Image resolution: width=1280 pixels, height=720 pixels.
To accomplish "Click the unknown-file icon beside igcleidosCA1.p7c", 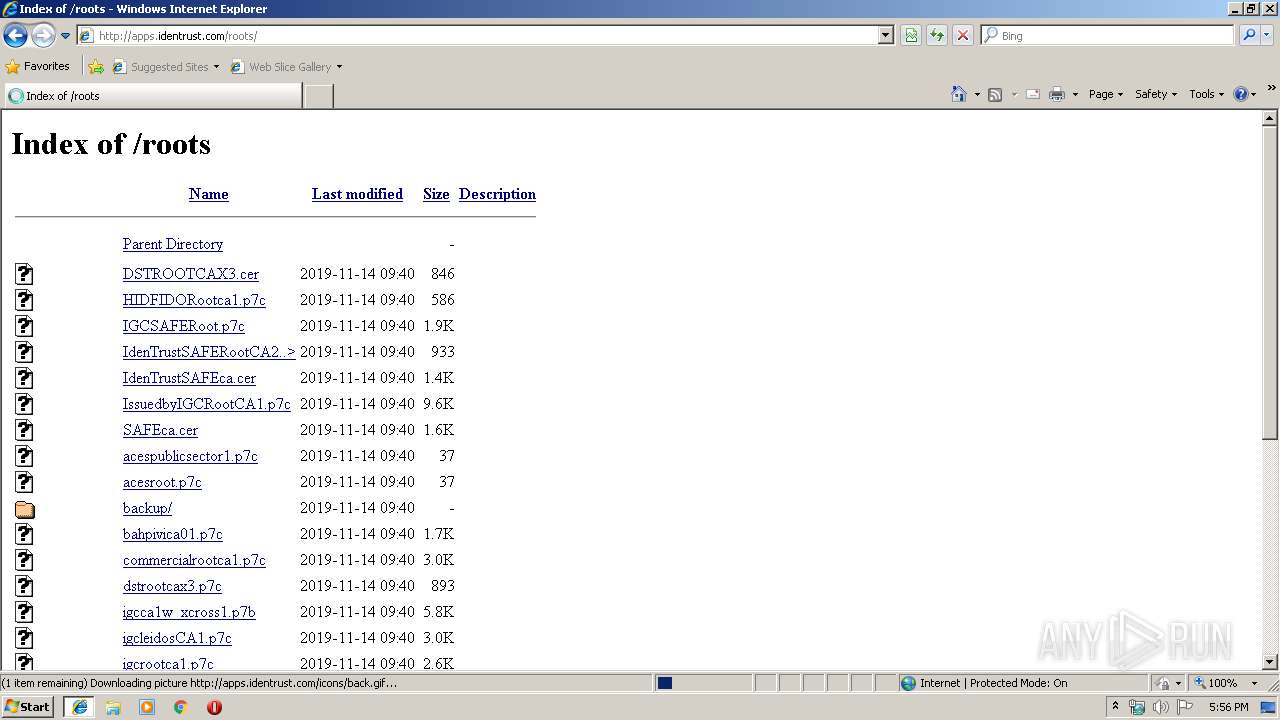I will coord(25,638).
